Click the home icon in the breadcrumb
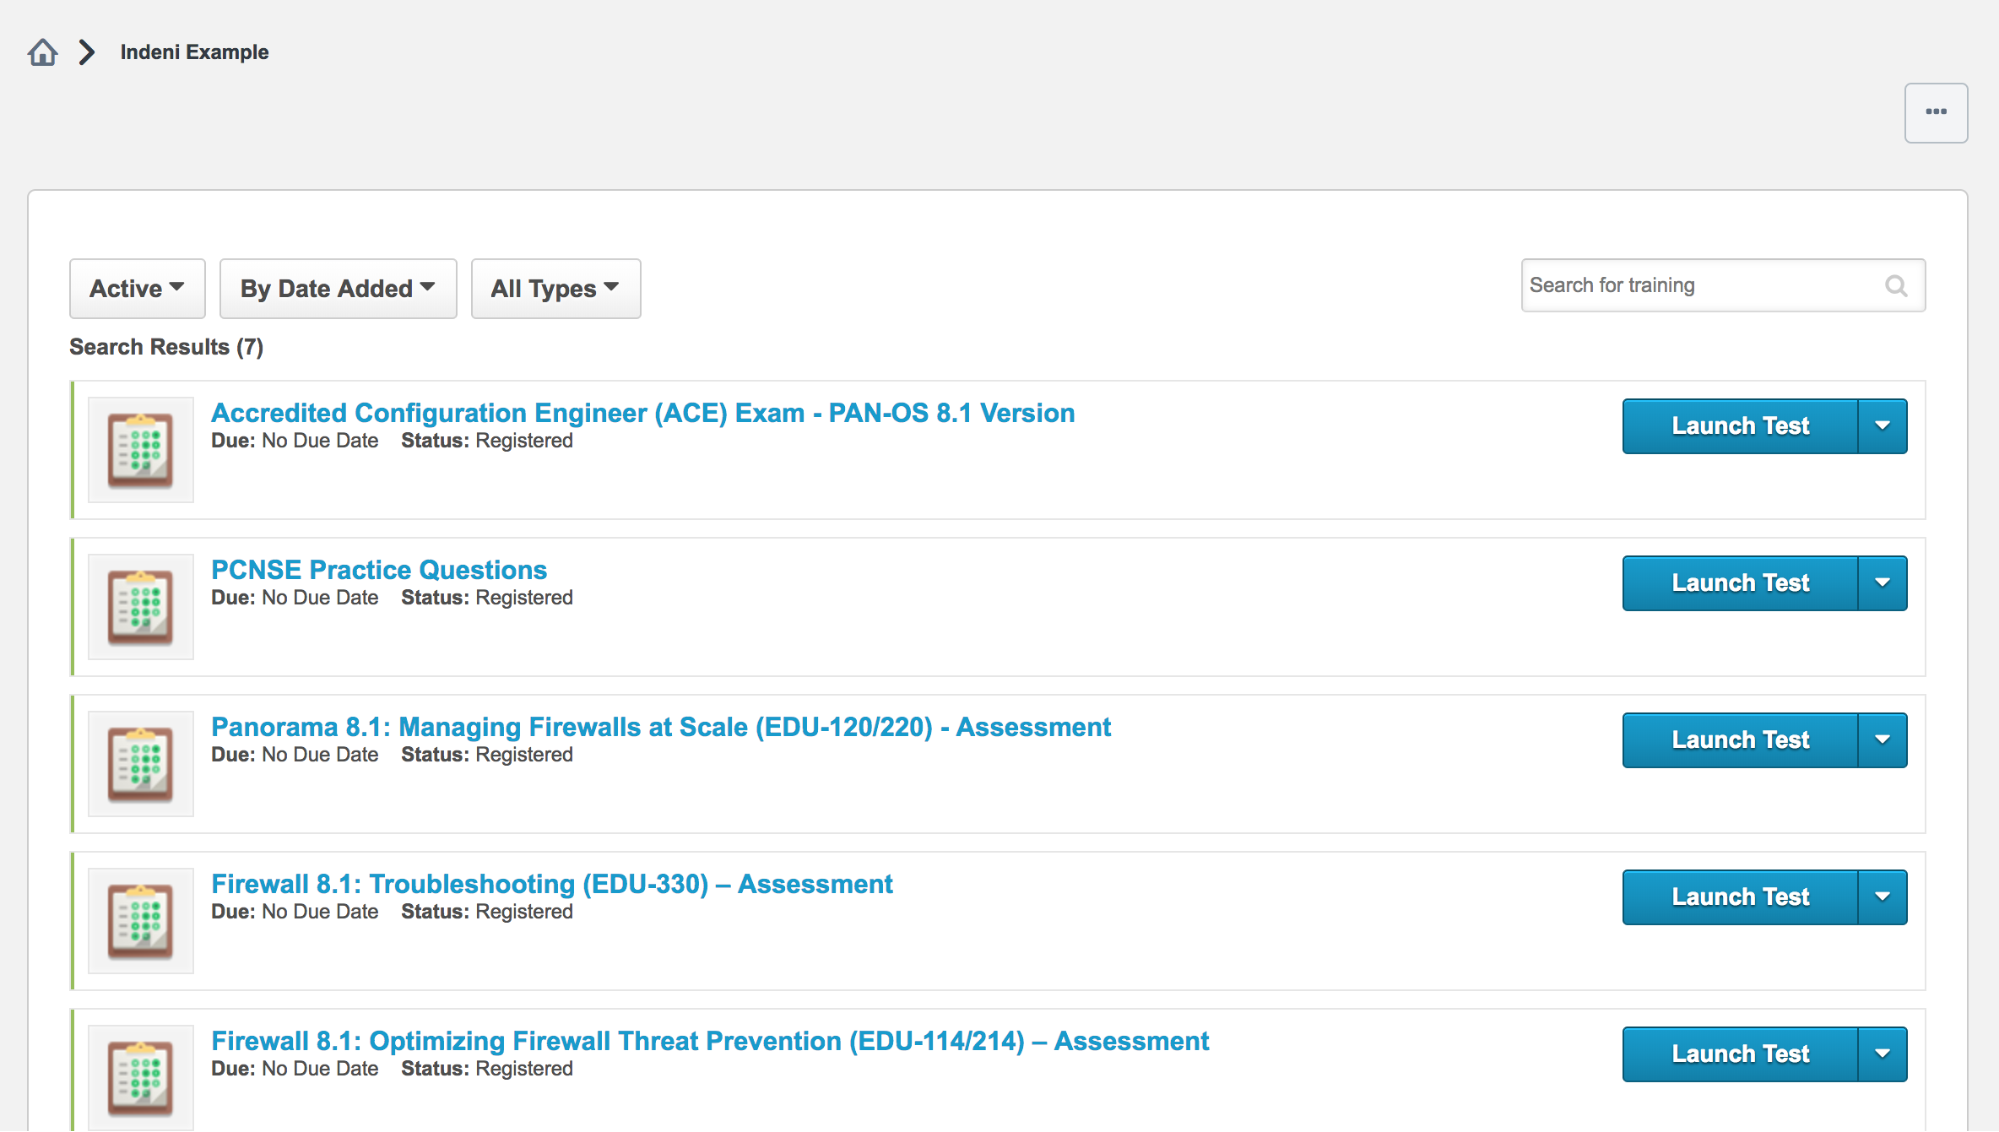The height and width of the screenshot is (1132, 1999). (43, 51)
